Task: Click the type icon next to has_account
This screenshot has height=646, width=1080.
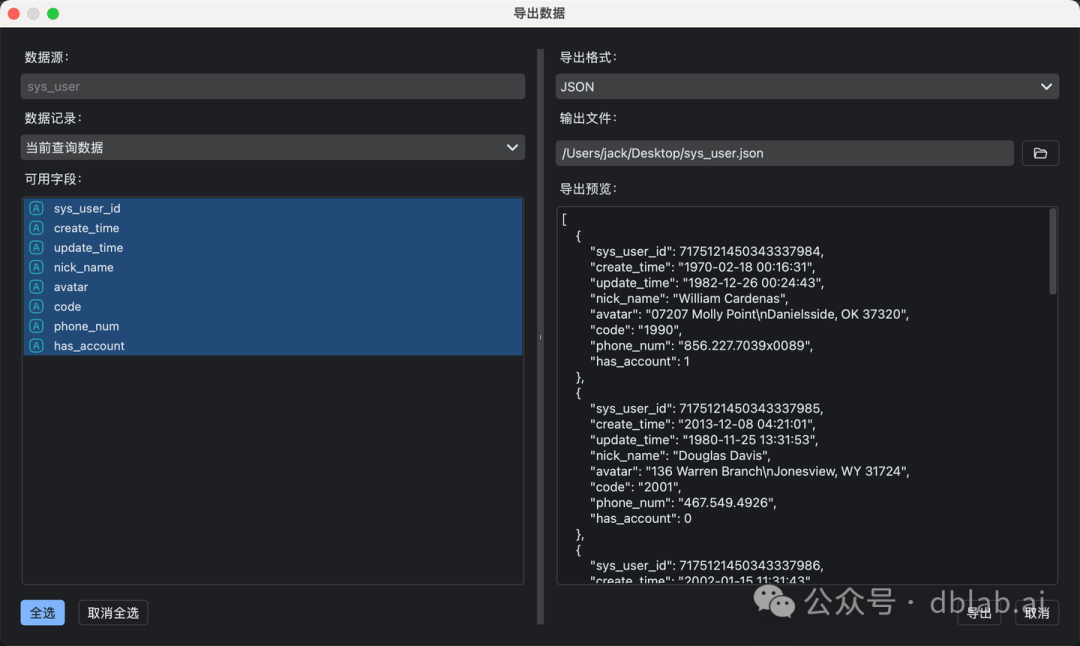Action: (x=36, y=346)
